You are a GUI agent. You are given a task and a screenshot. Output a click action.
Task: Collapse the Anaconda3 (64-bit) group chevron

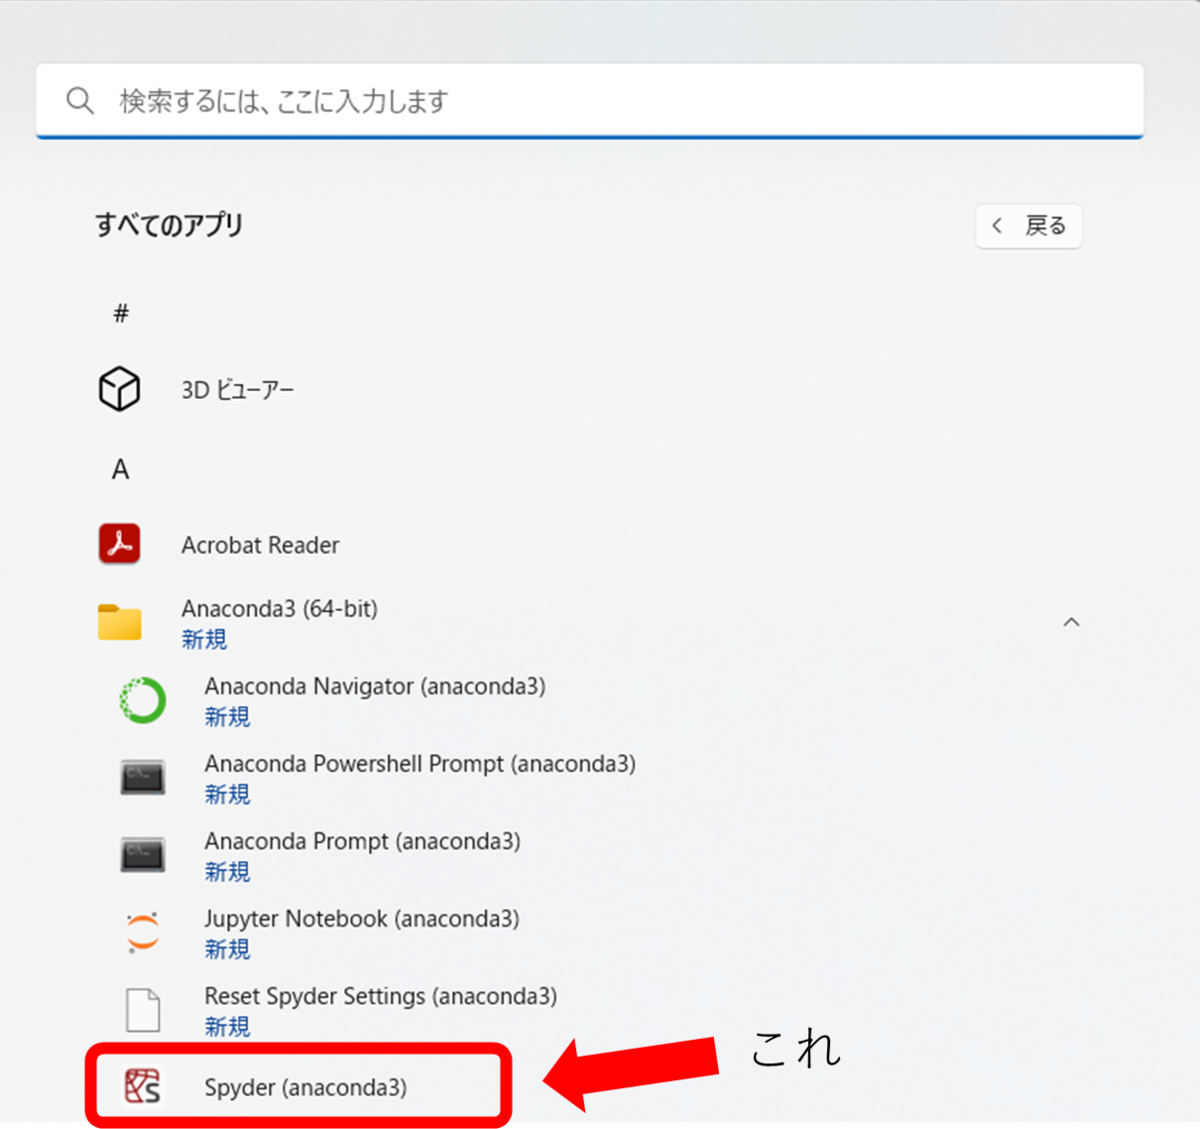[1072, 622]
